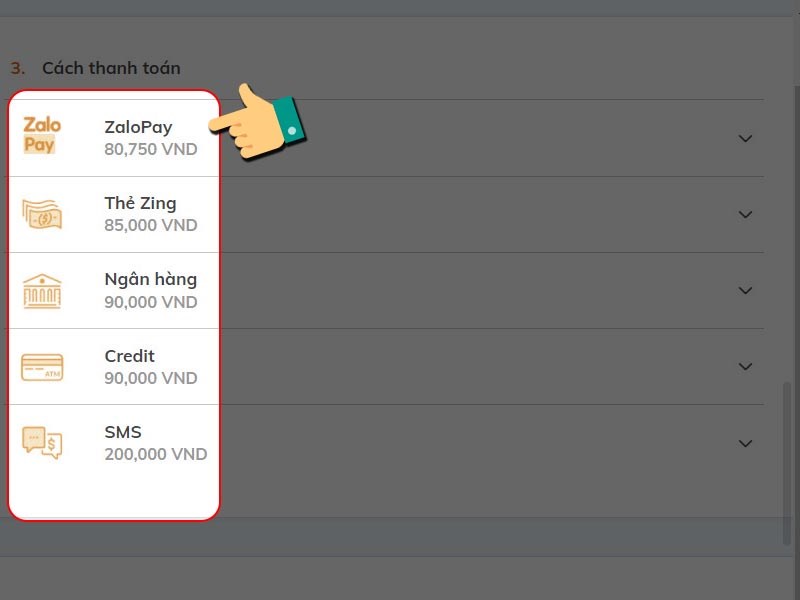Click the SMS price 200,000 VND
The height and width of the screenshot is (600, 800).
[x=155, y=454]
